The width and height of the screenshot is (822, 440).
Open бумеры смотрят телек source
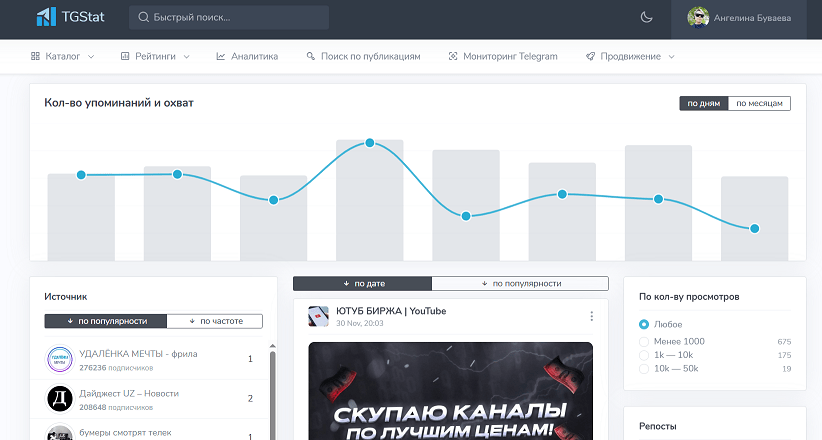point(125,433)
